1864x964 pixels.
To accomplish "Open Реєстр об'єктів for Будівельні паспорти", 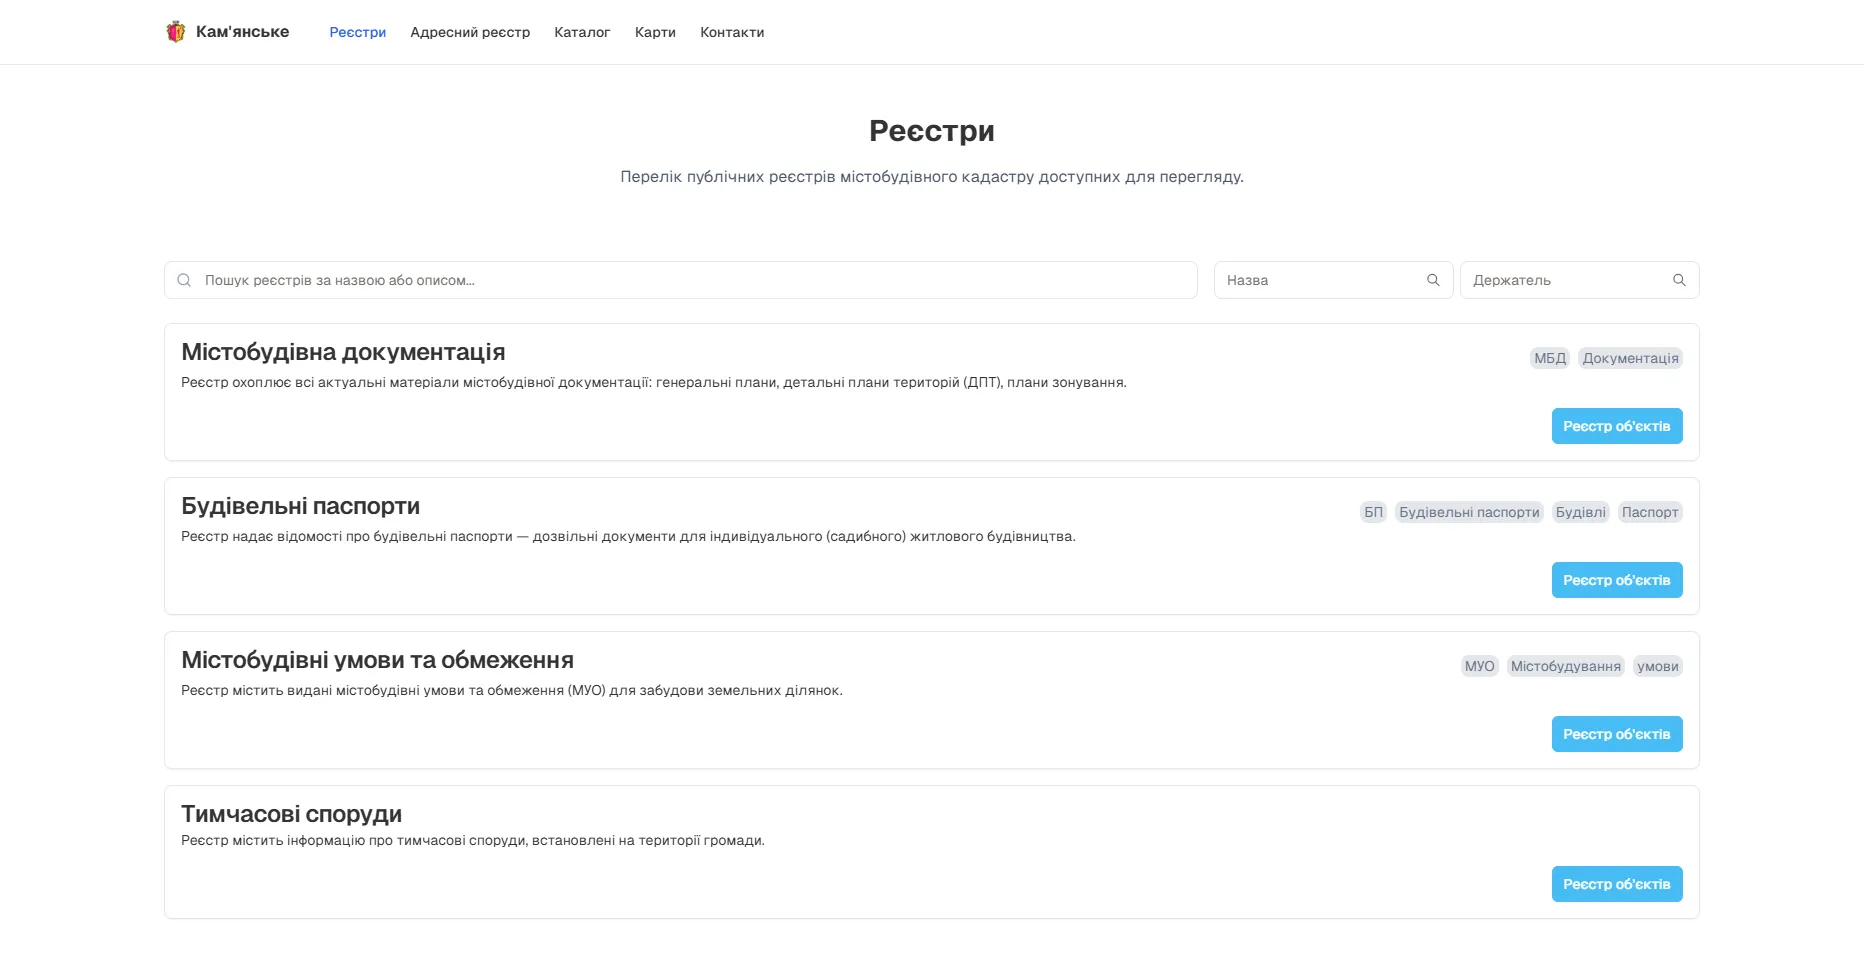I will coord(1617,580).
